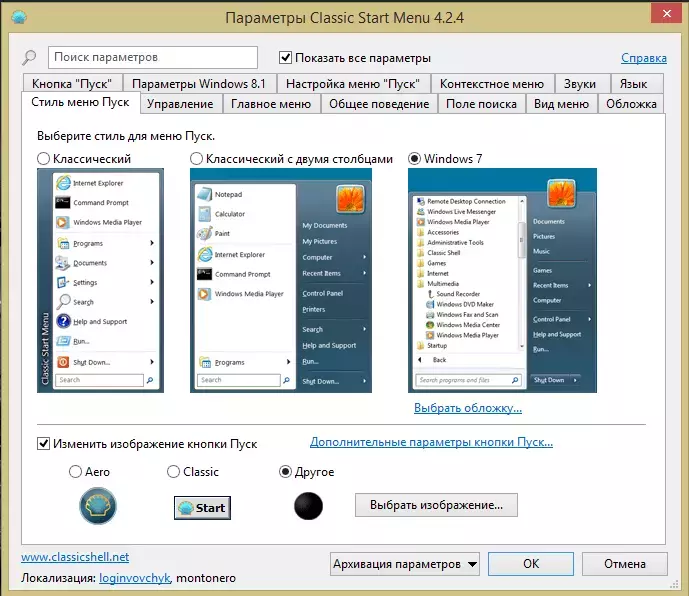Toggle 'Изменить изображение кнопки Пуск' checkbox

pos(44,443)
